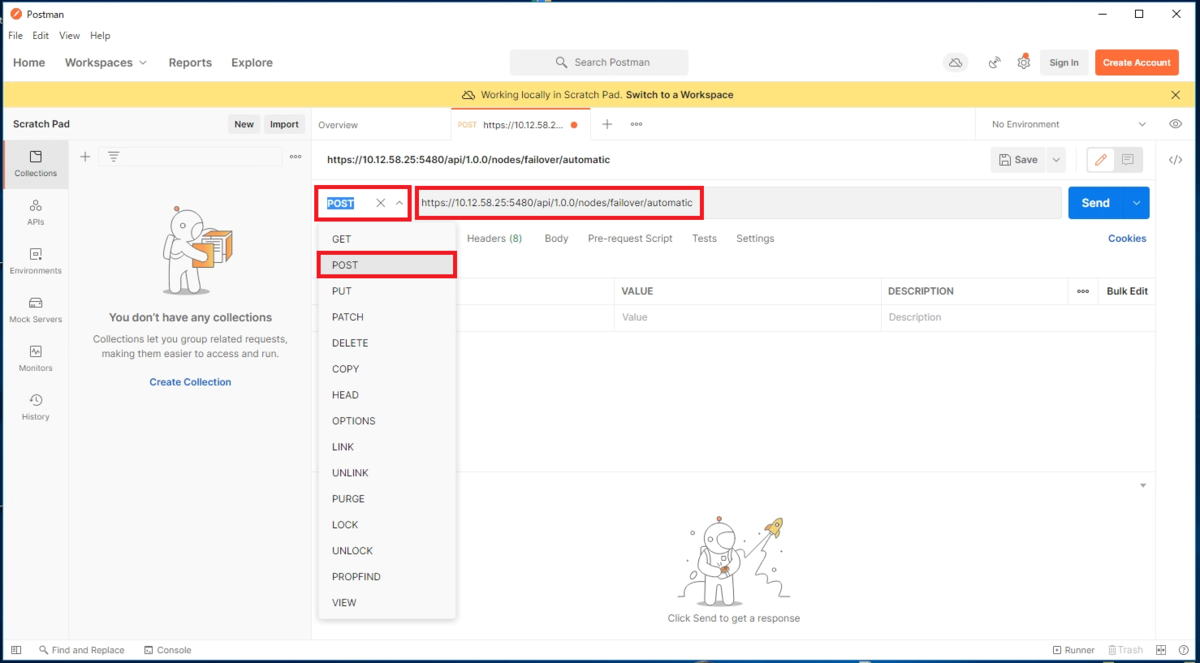Collapse the response pane arrow
The image size is (1200, 663).
tap(1143, 485)
